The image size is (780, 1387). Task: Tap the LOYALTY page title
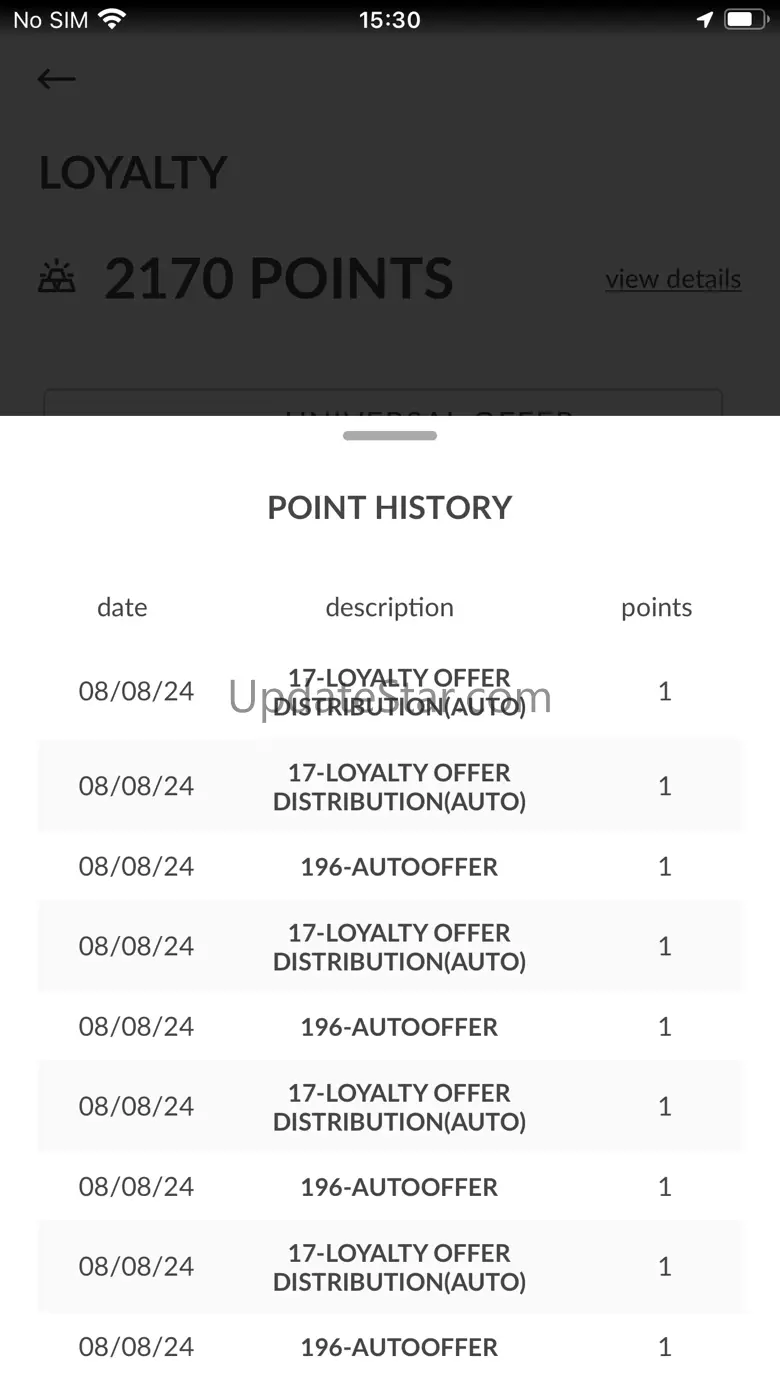click(x=133, y=173)
